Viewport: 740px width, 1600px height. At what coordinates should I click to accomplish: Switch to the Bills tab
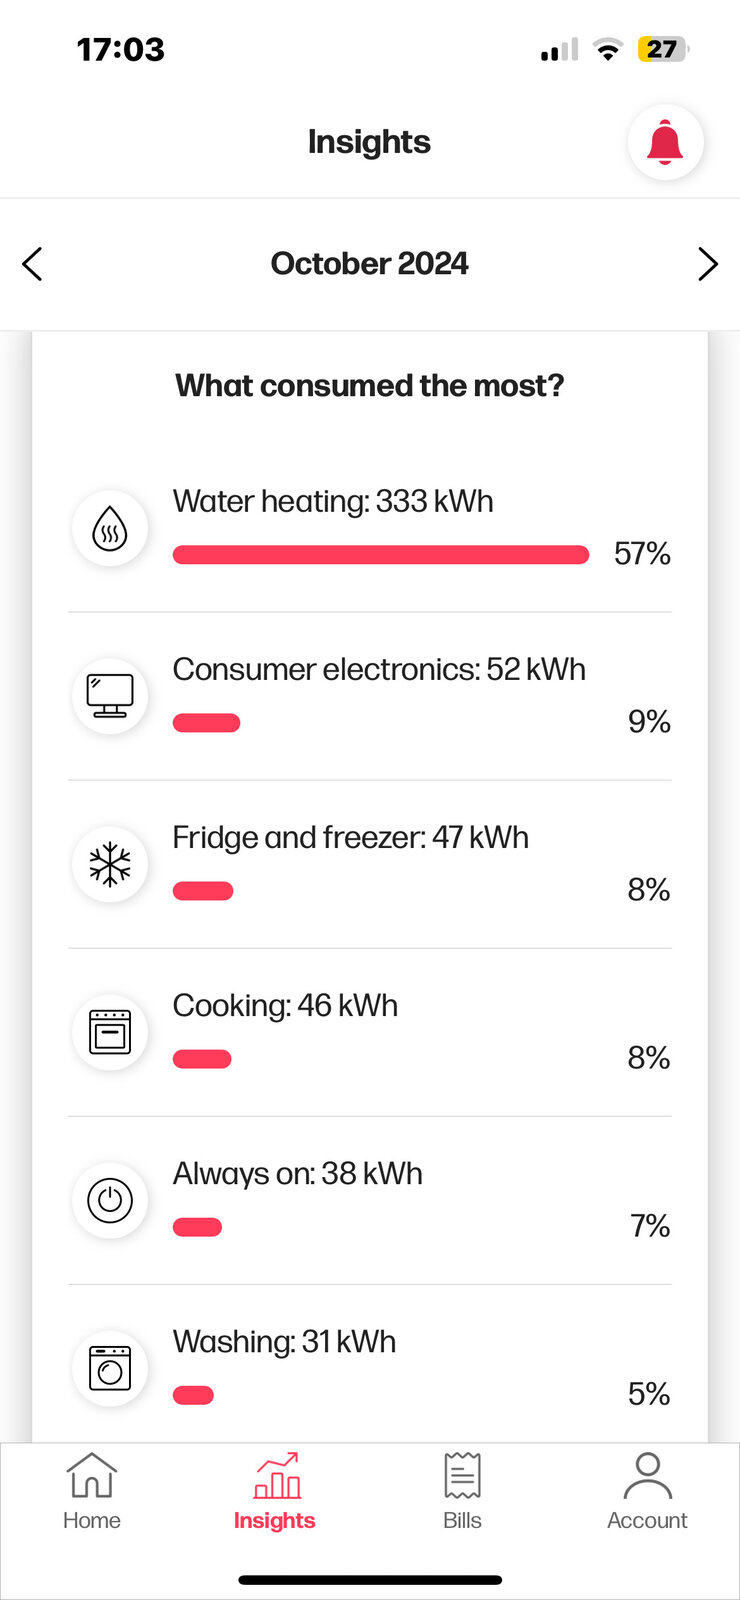click(x=462, y=1492)
